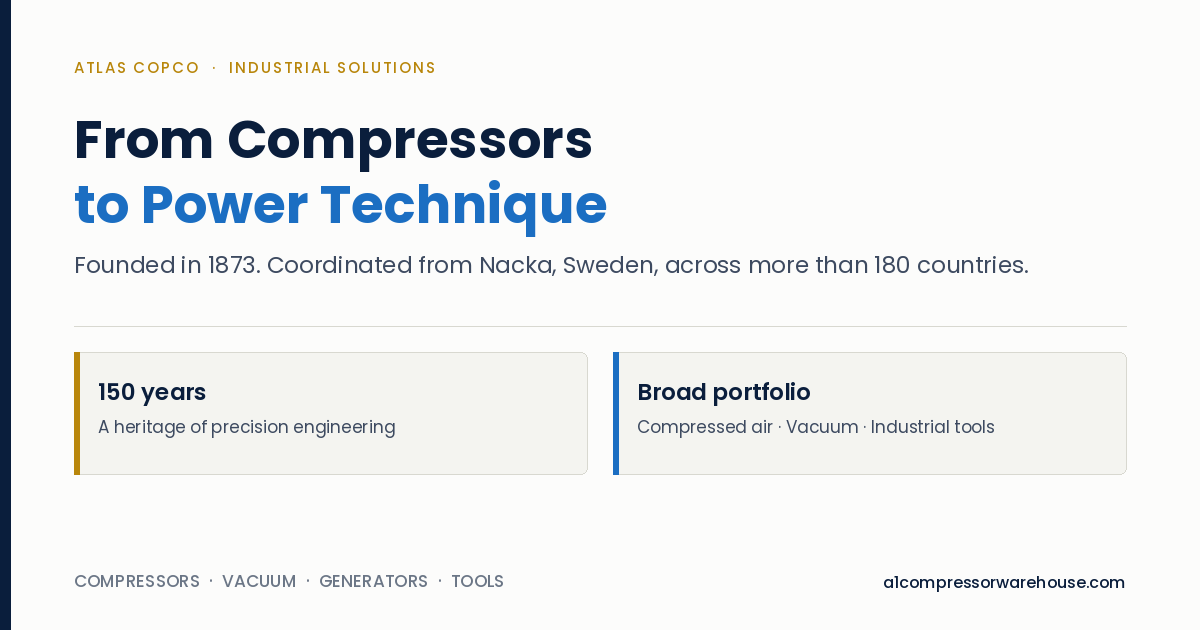Screen dimensions: 1200x630
Task: Open the Broad portfolio card
Action: coord(870,413)
